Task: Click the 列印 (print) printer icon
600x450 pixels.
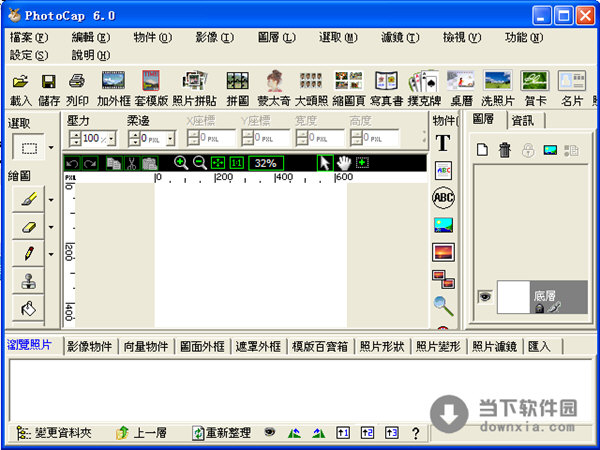Action: (77, 81)
